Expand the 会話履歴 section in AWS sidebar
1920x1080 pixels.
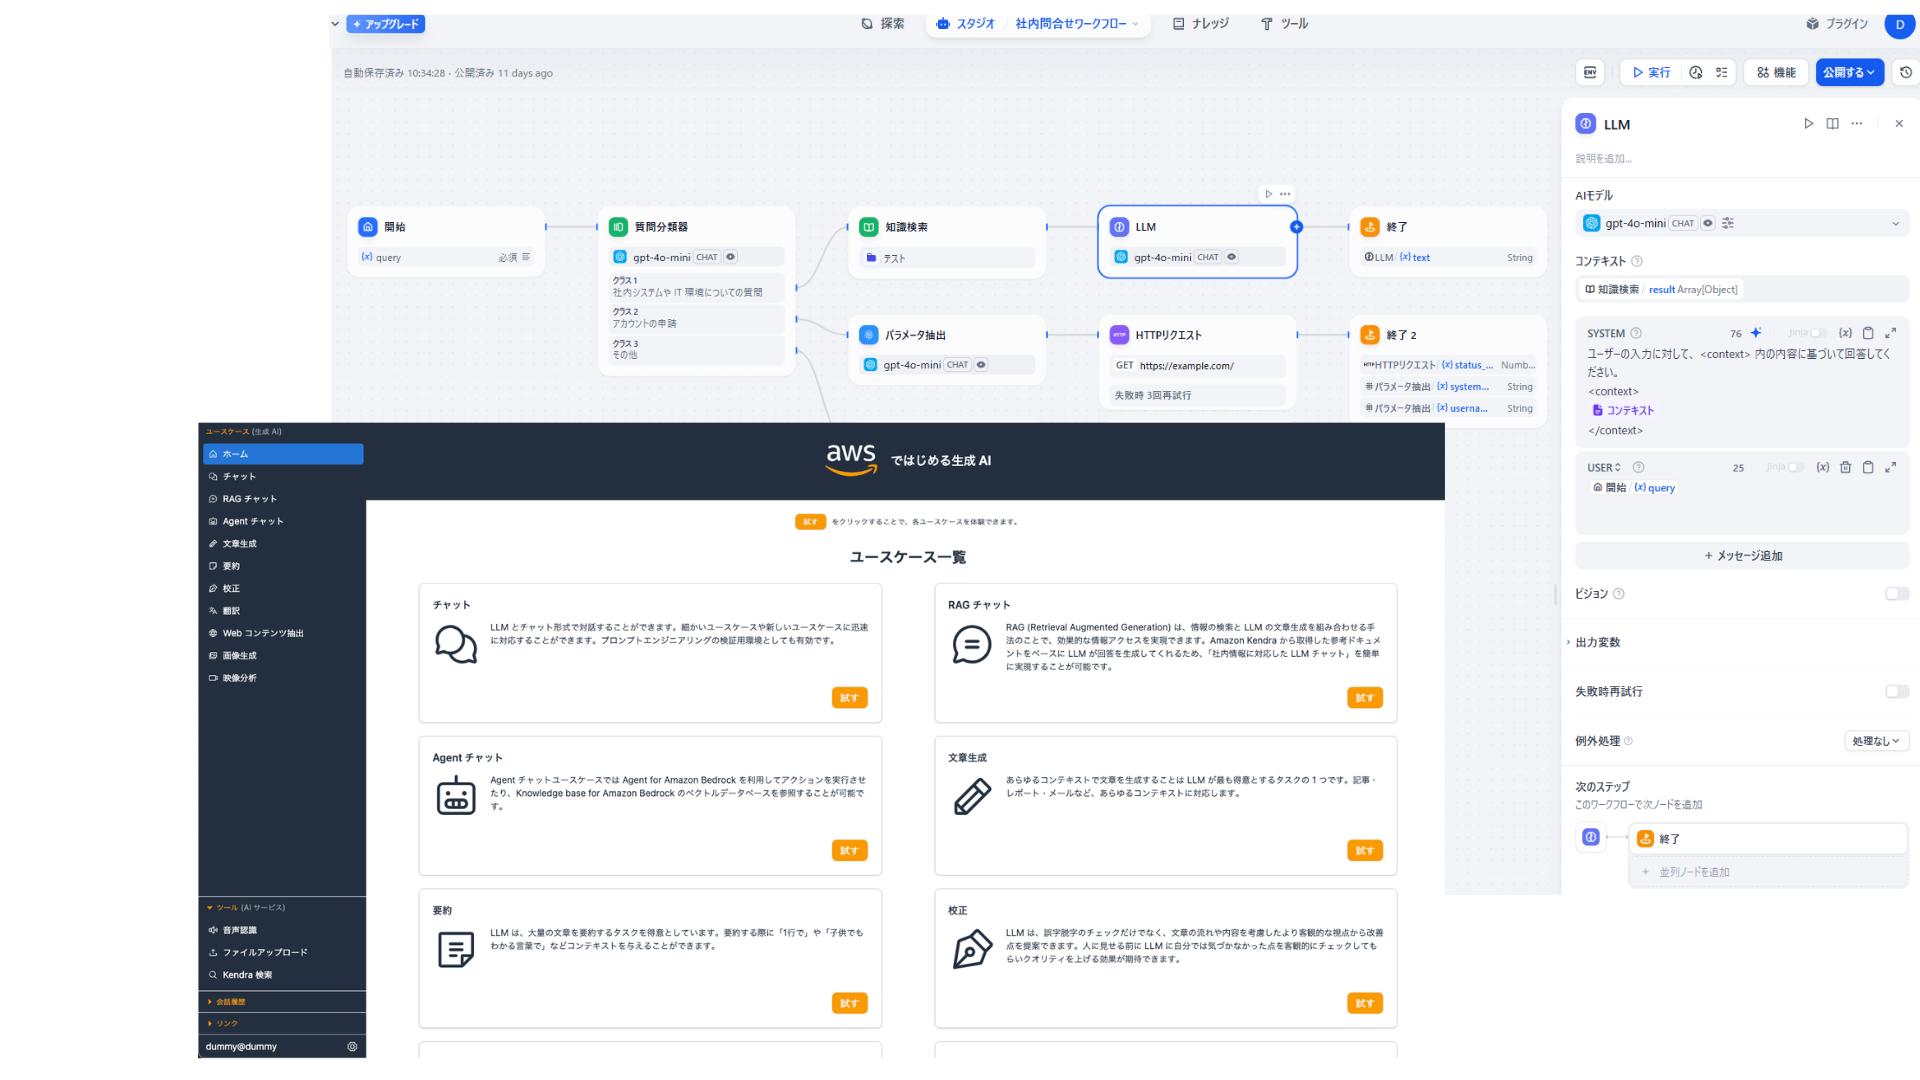[x=226, y=1002]
